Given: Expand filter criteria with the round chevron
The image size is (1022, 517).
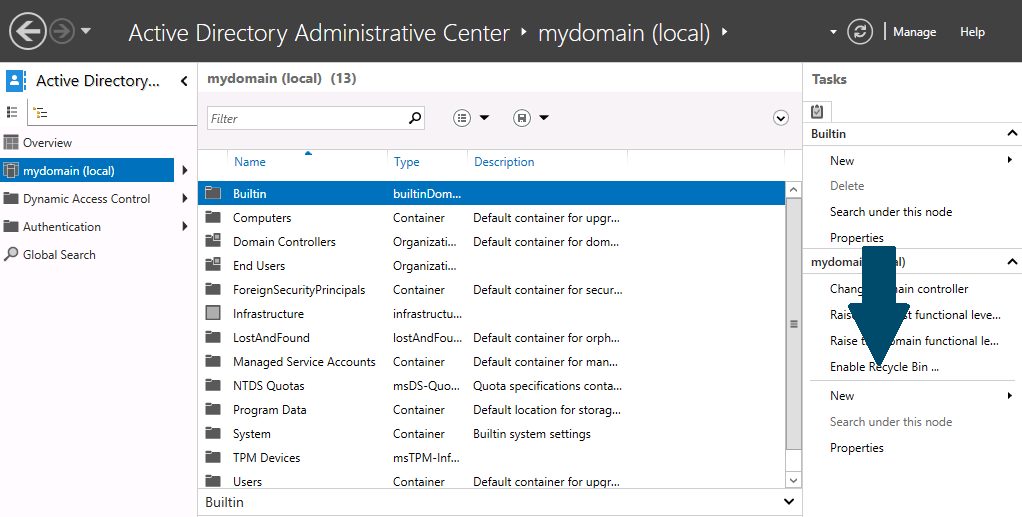Looking at the screenshot, I should tap(781, 118).
